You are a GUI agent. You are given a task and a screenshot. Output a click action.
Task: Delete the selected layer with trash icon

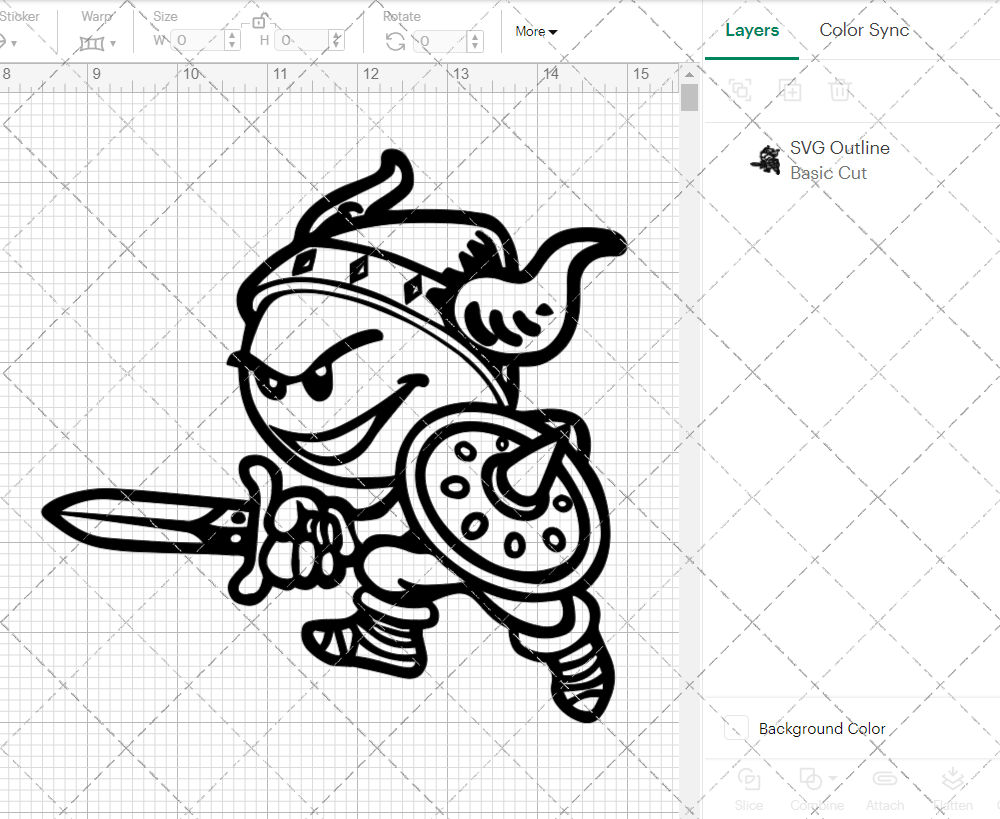840,90
